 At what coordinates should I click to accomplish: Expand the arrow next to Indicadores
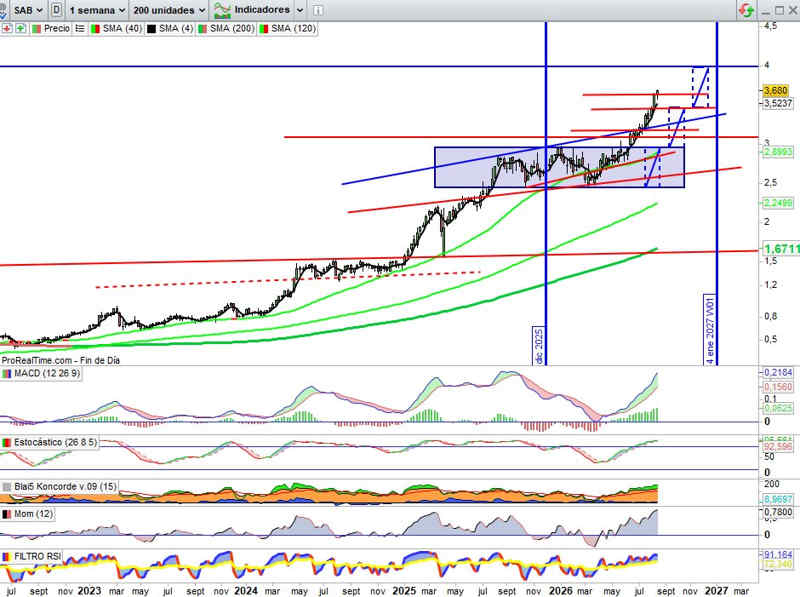coord(300,10)
